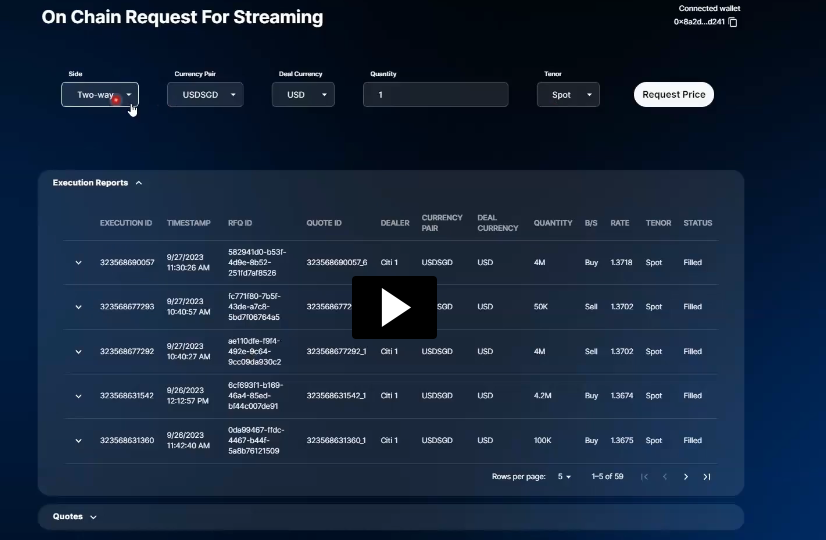Image resolution: width=826 pixels, height=540 pixels.
Task: Click the 50K quantity cell
Action: tap(540, 307)
